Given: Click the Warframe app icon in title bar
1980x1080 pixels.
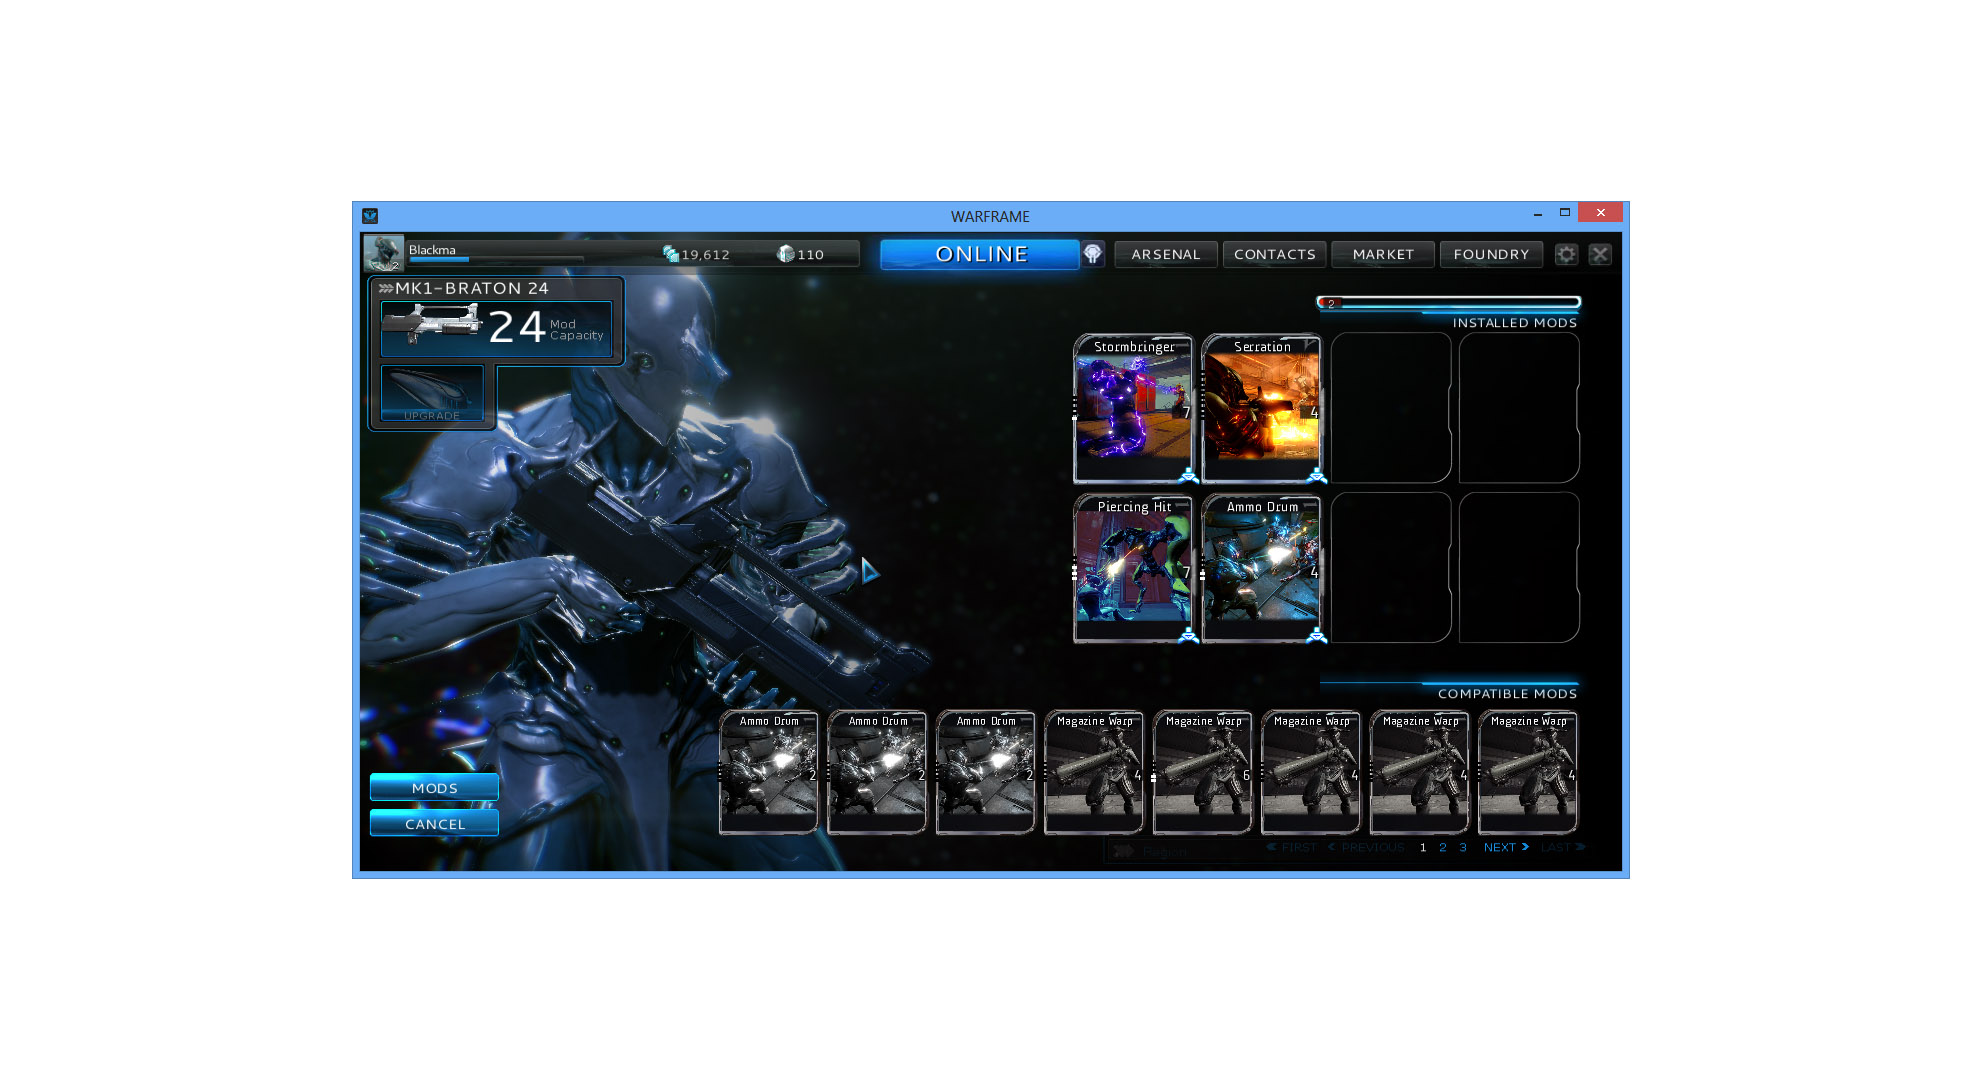Looking at the screenshot, I should coord(370,216).
